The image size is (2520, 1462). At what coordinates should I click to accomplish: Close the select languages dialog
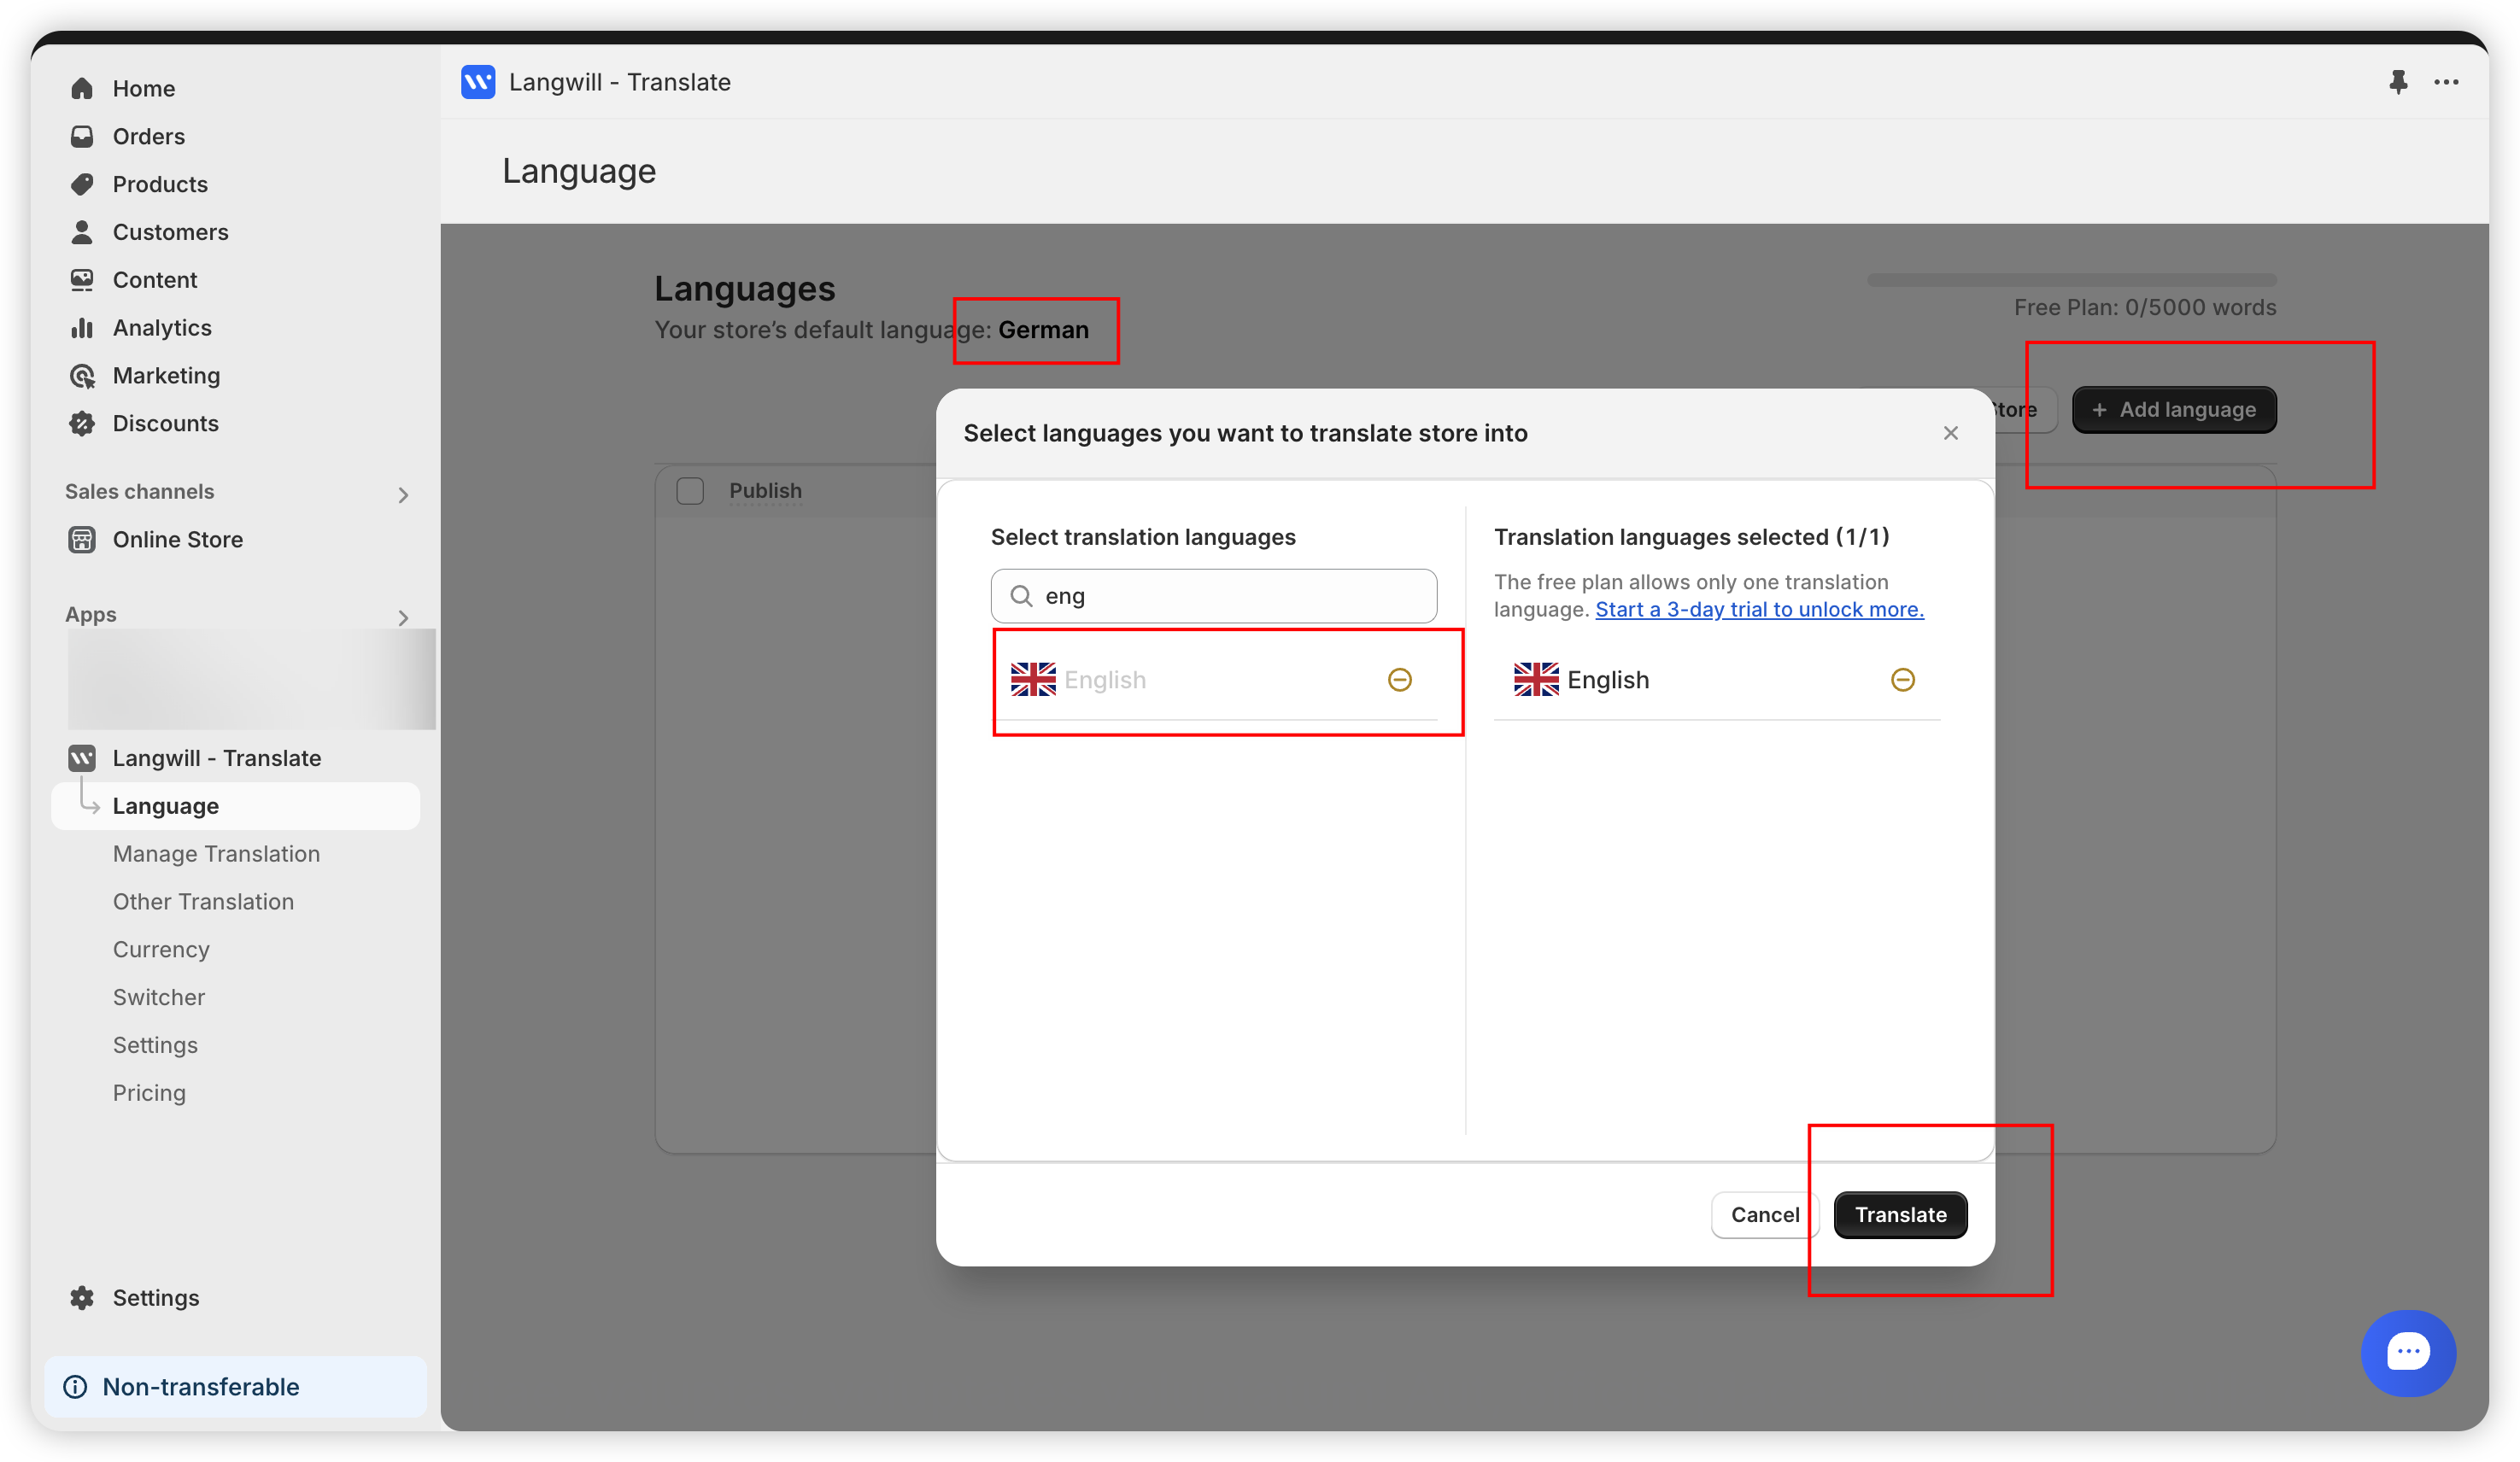1950,433
